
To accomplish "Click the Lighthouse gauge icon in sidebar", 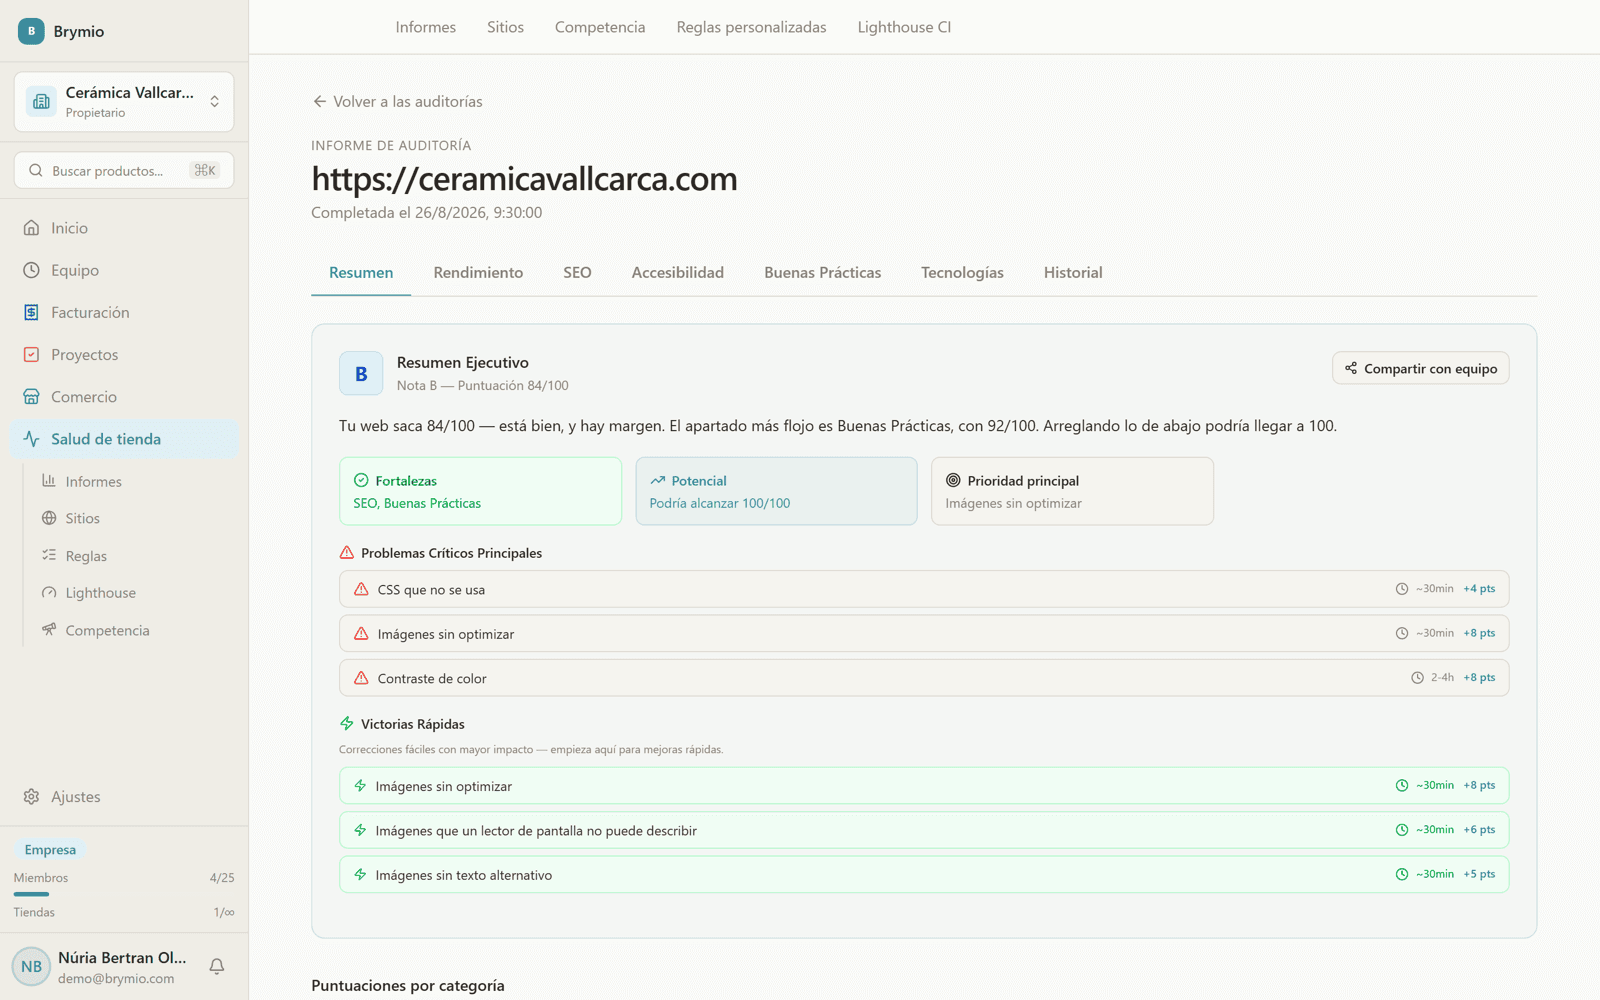I will pos(49,593).
